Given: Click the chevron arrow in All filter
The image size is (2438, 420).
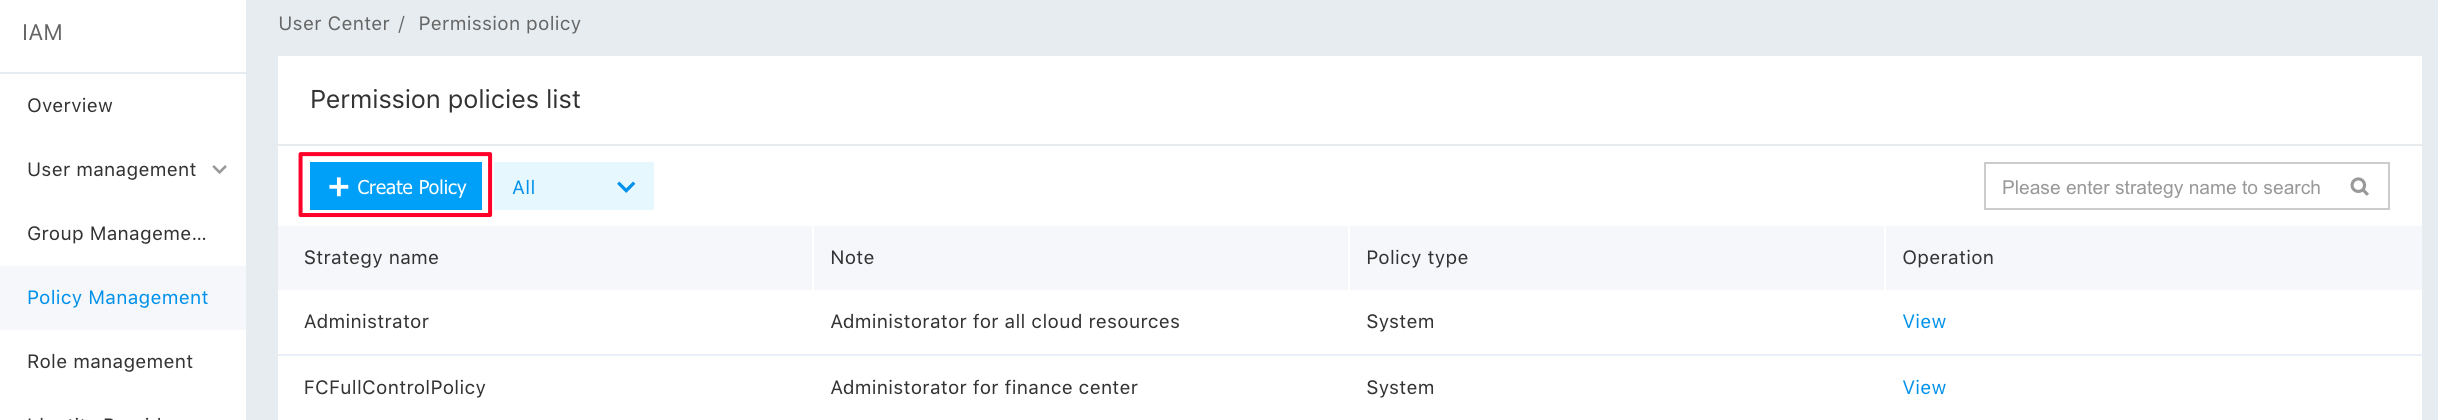Looking at the screenshot, I should point(626,187).
